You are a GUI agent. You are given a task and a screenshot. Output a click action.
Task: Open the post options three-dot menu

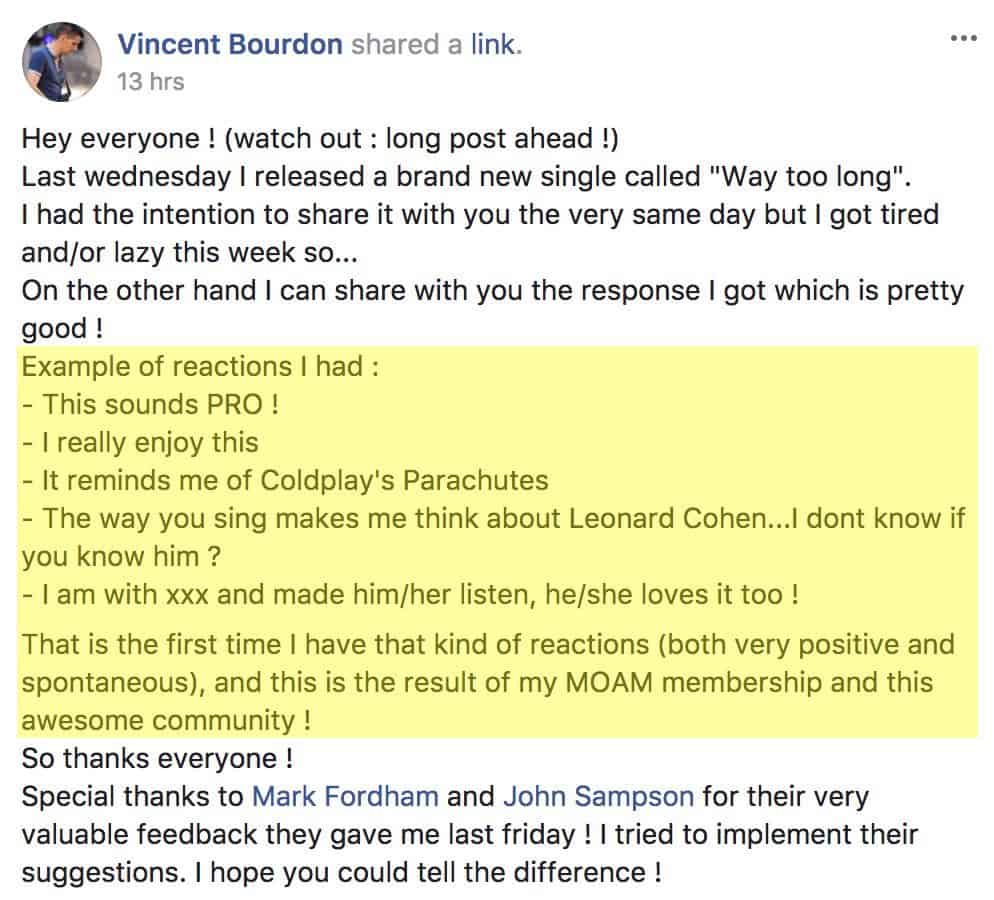[x=964, y=38]
